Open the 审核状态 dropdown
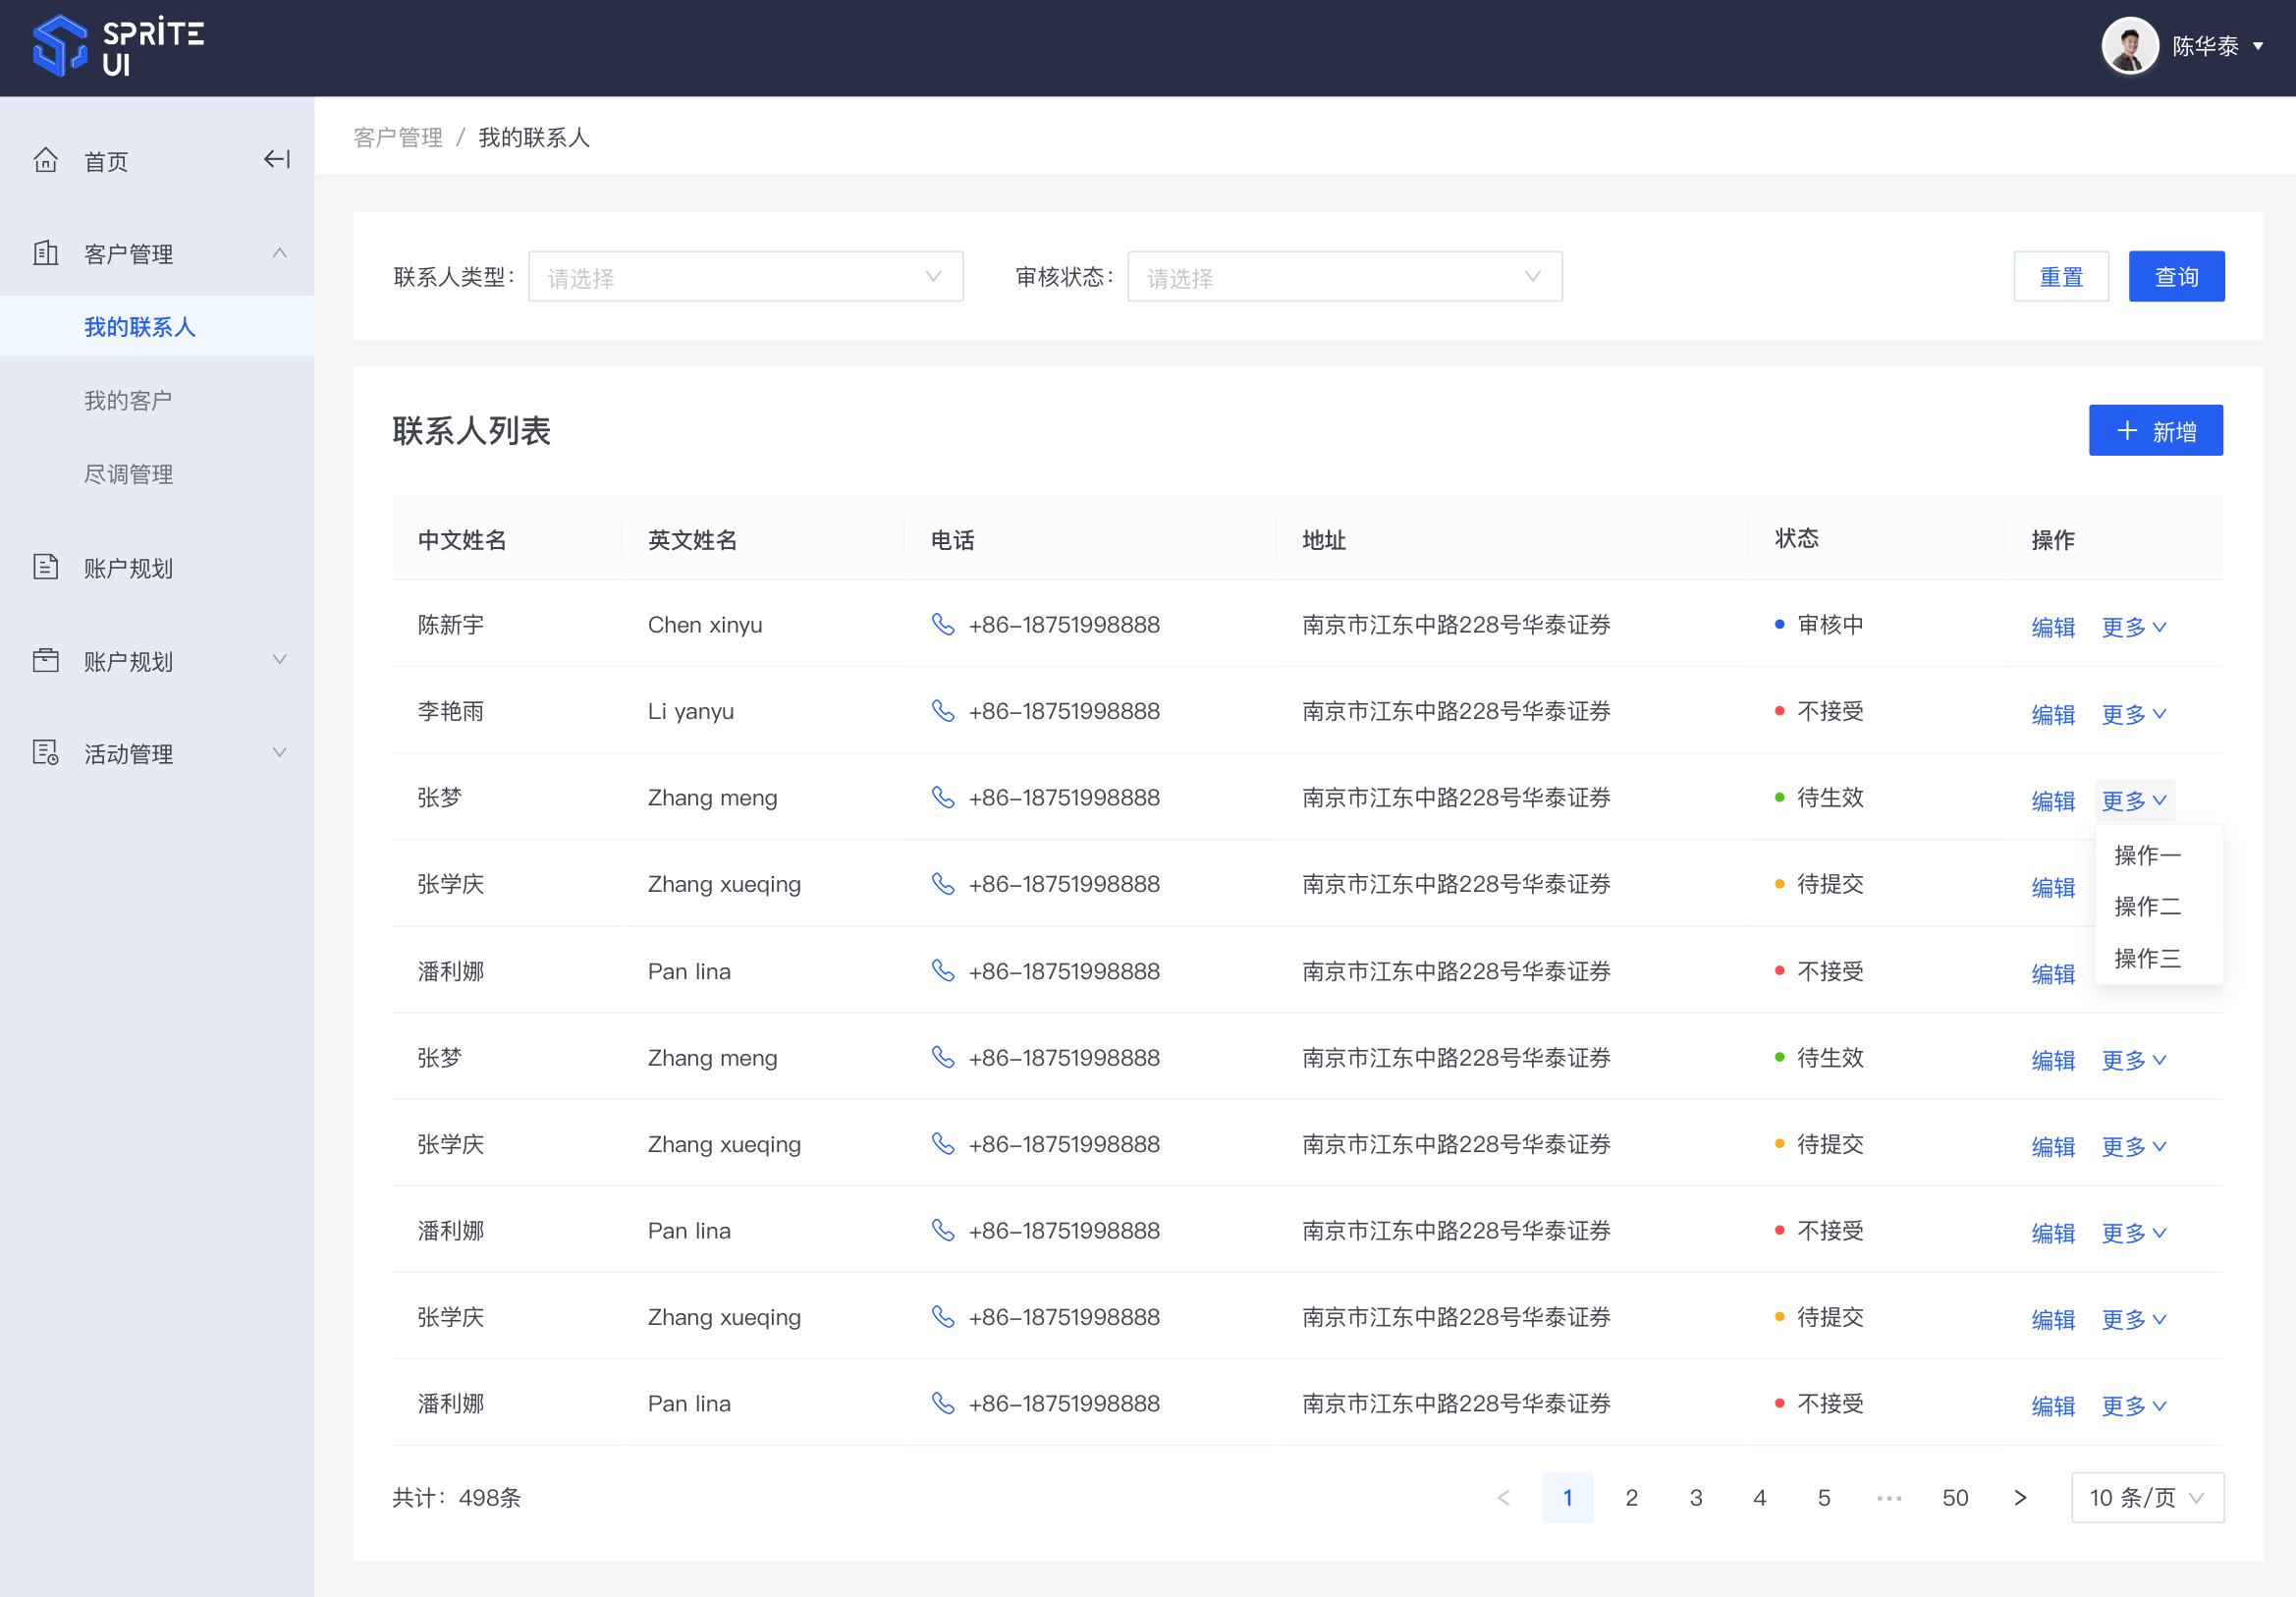The image size is (2296, 1597). click(x=1345, y=277)
